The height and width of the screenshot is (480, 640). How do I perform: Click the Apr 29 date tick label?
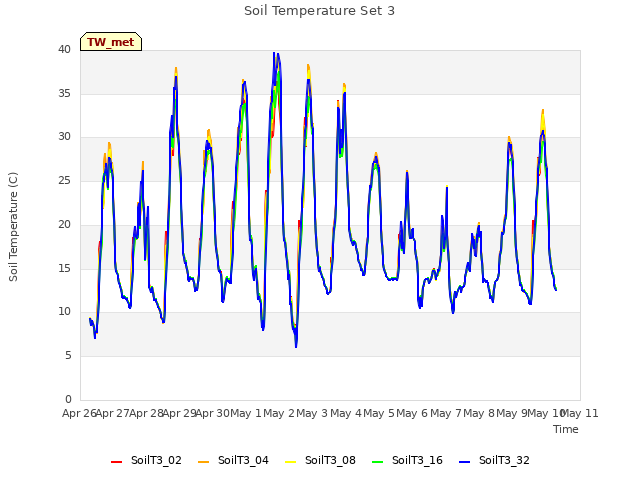[x=179, y=413]
